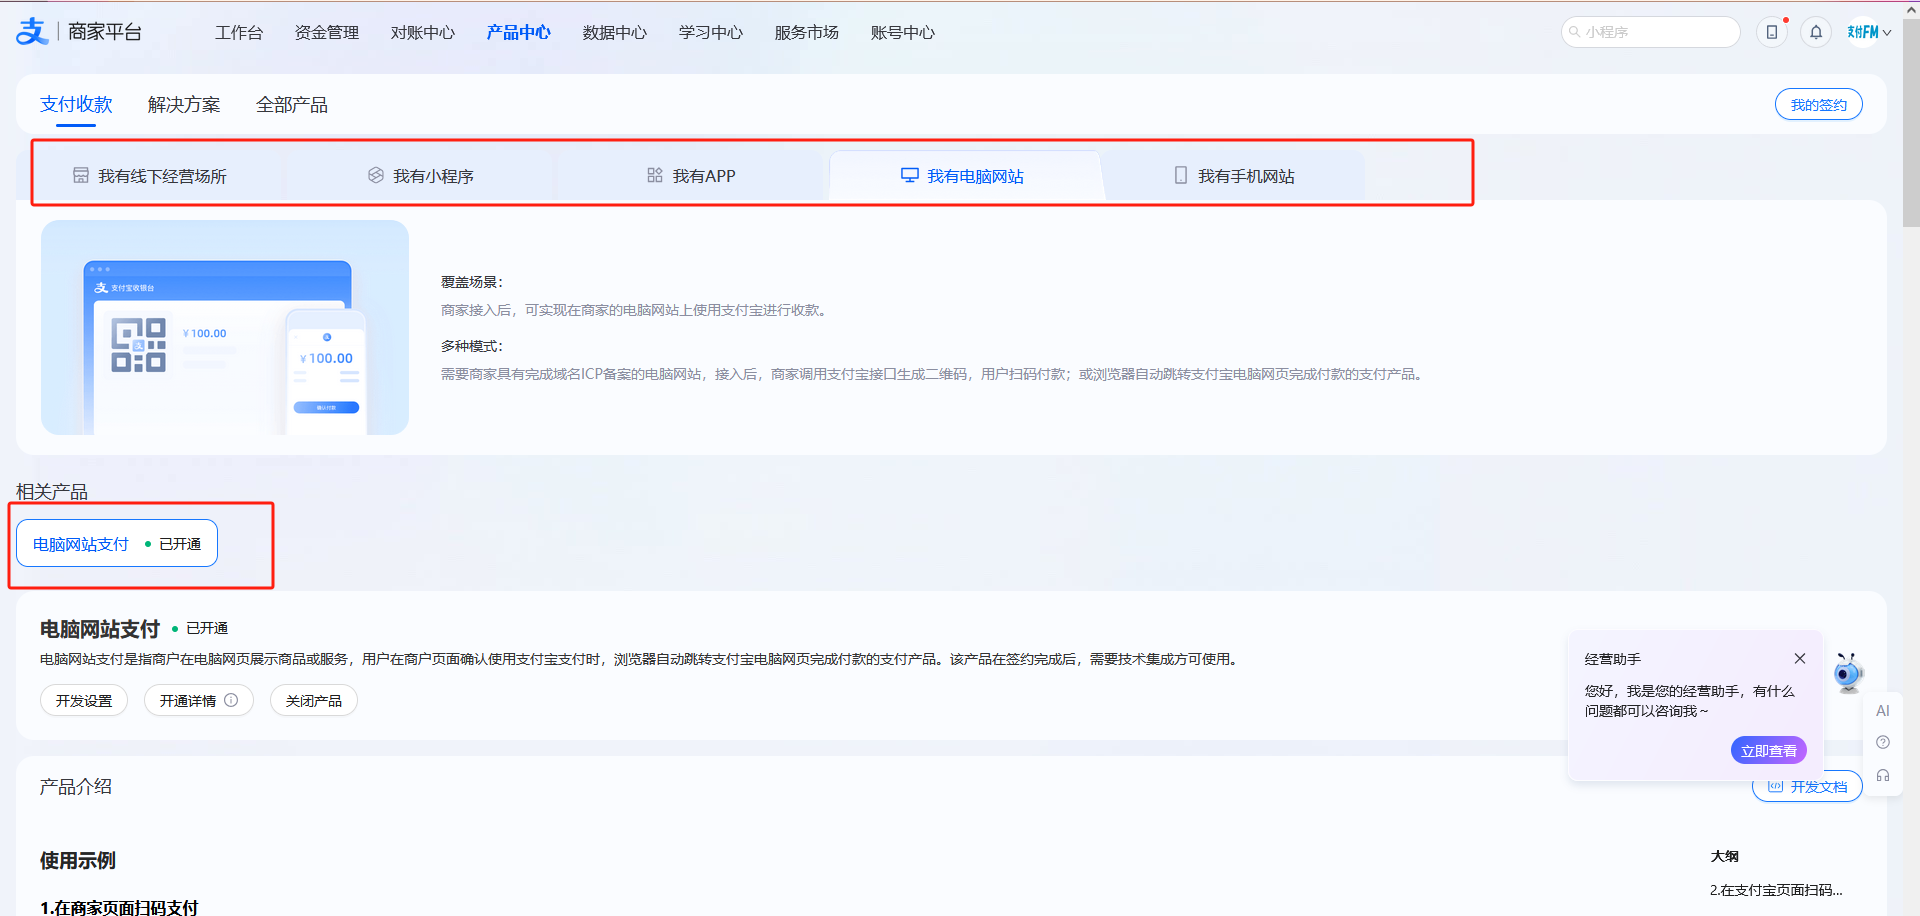Click 关闭产品 button
This screenshot has width=1920, height=916.
point(313,700)
